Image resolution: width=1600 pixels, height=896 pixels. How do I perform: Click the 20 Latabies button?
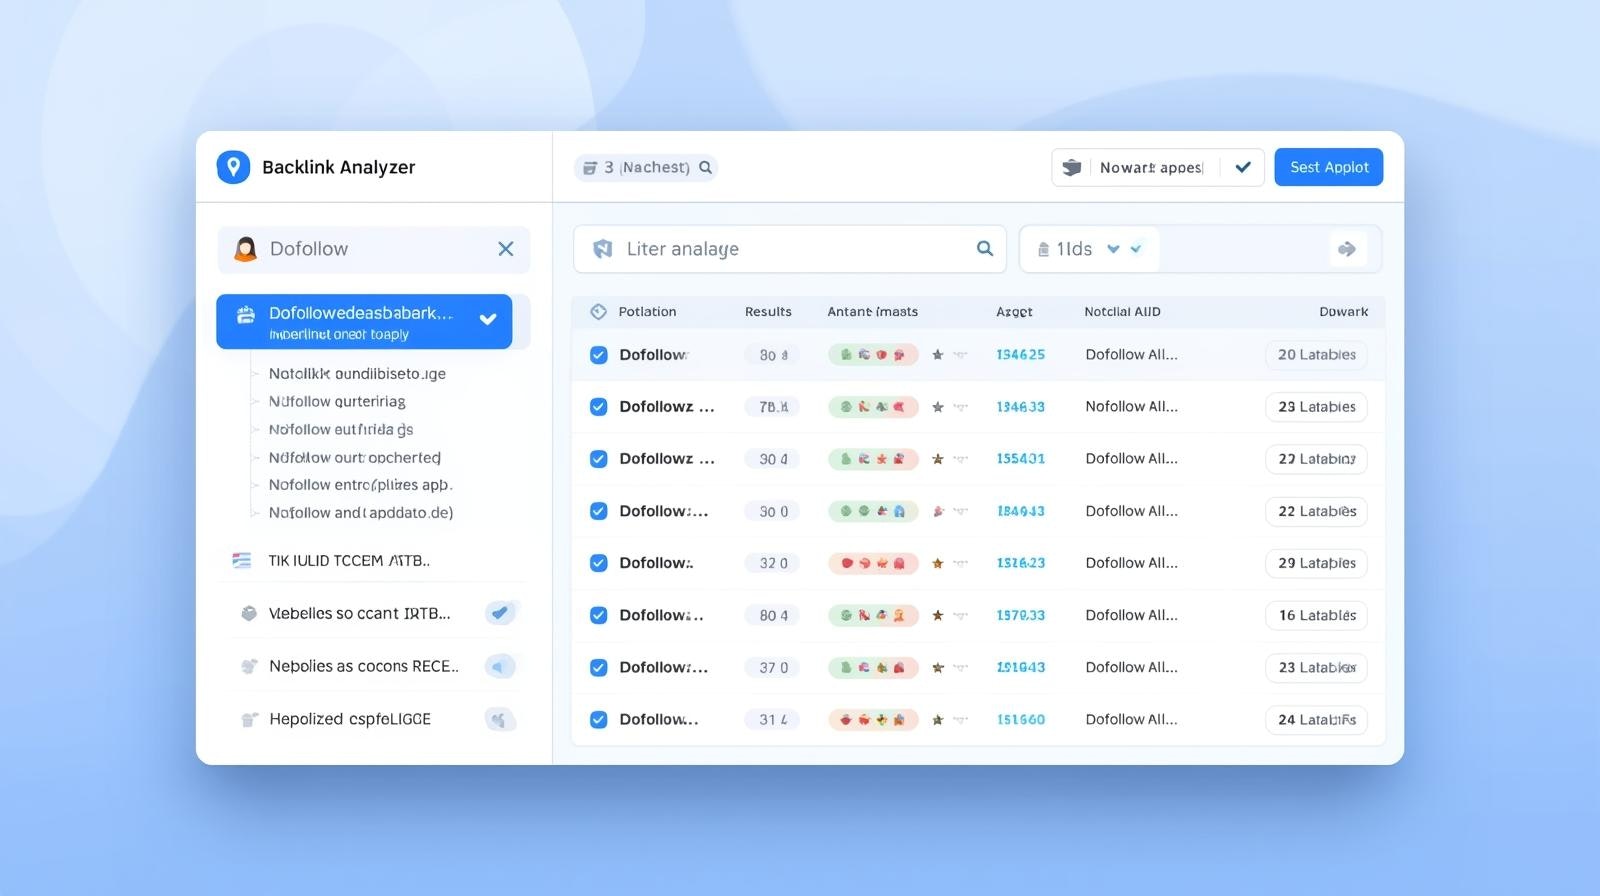[x=1316, y=355]
